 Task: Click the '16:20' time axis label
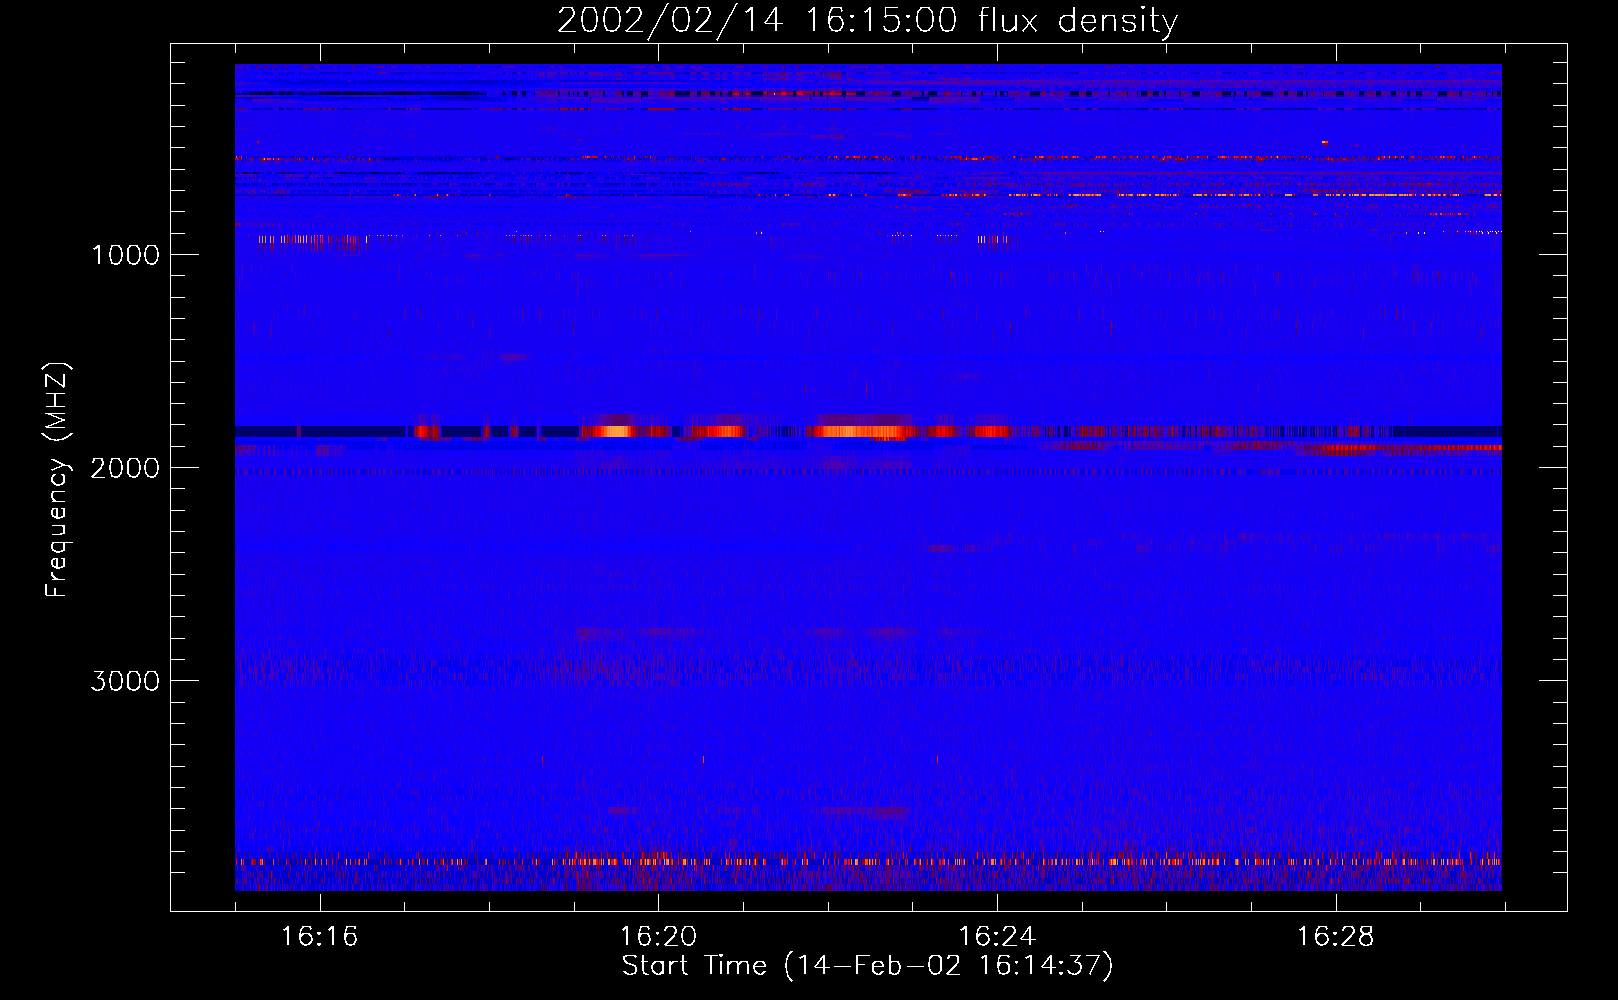tap(658, 936)
